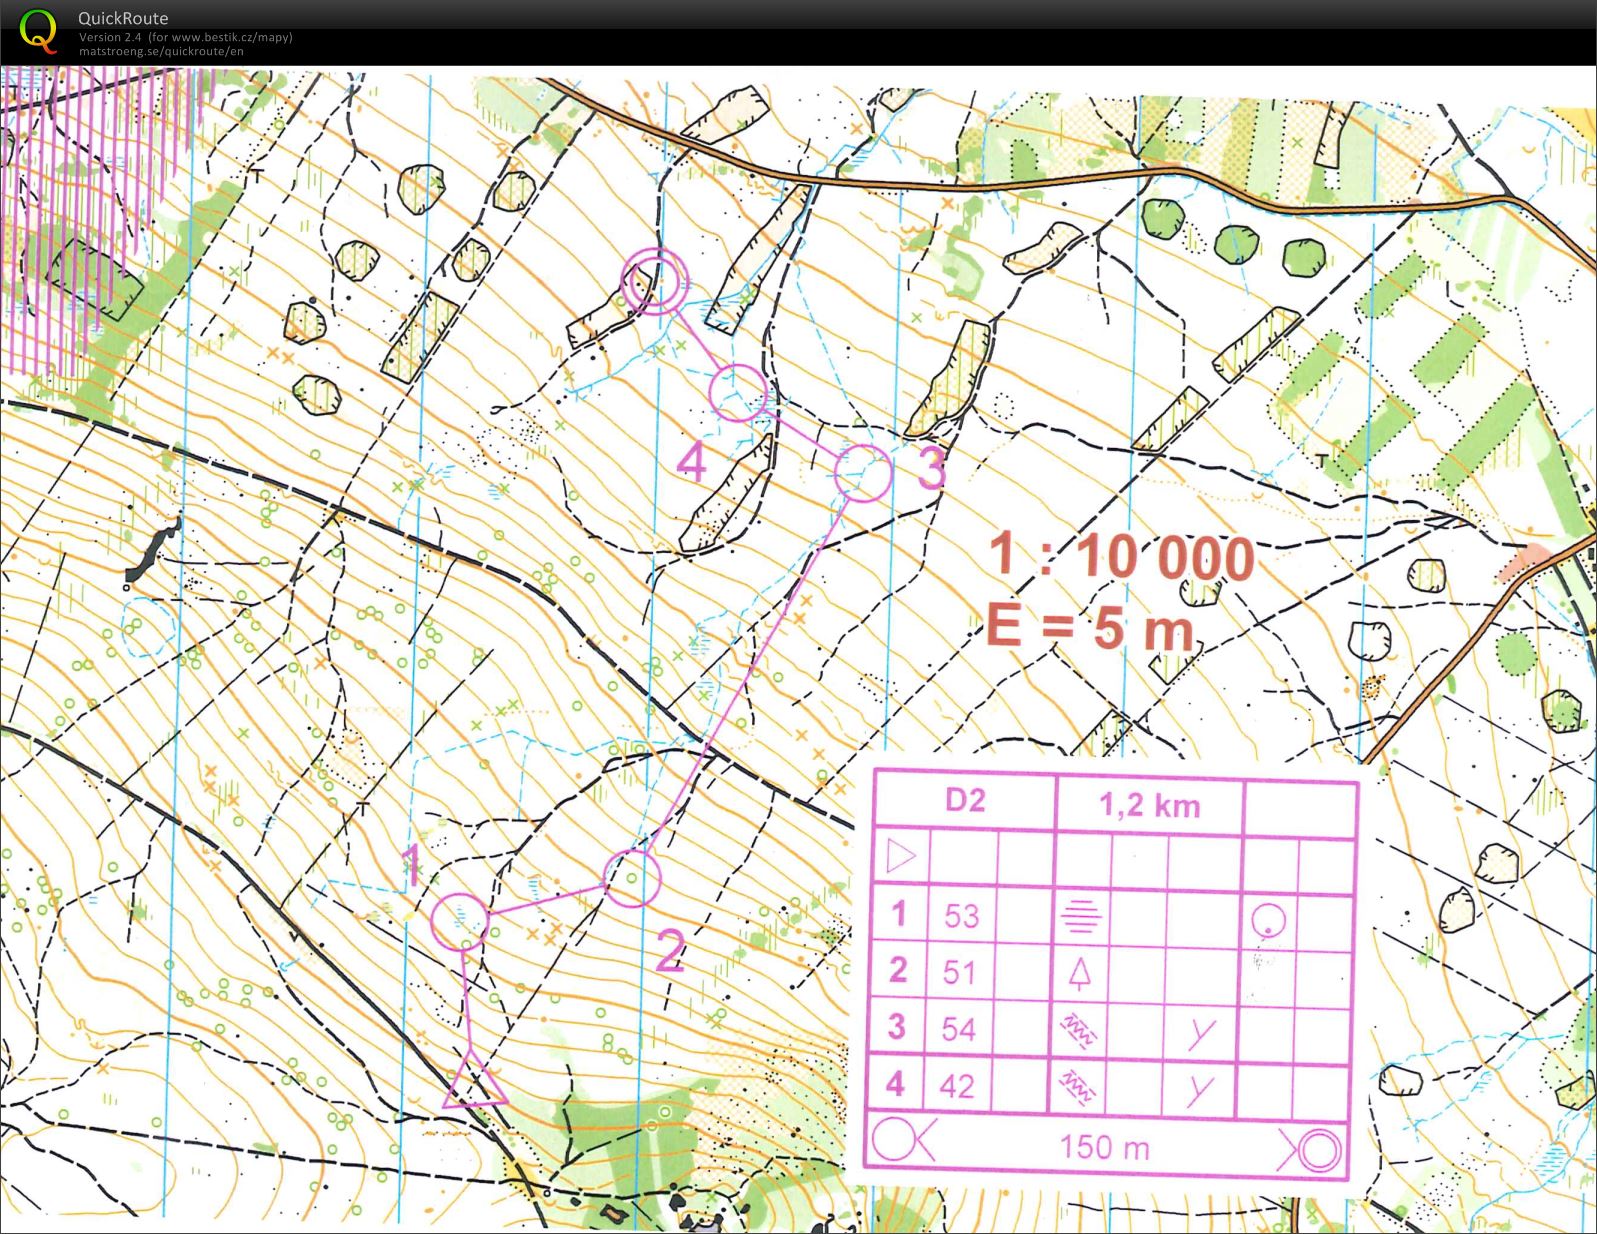Screen dimensions: 1597x1234
Task: Click row number 2 in the description table
Action: 898,970
